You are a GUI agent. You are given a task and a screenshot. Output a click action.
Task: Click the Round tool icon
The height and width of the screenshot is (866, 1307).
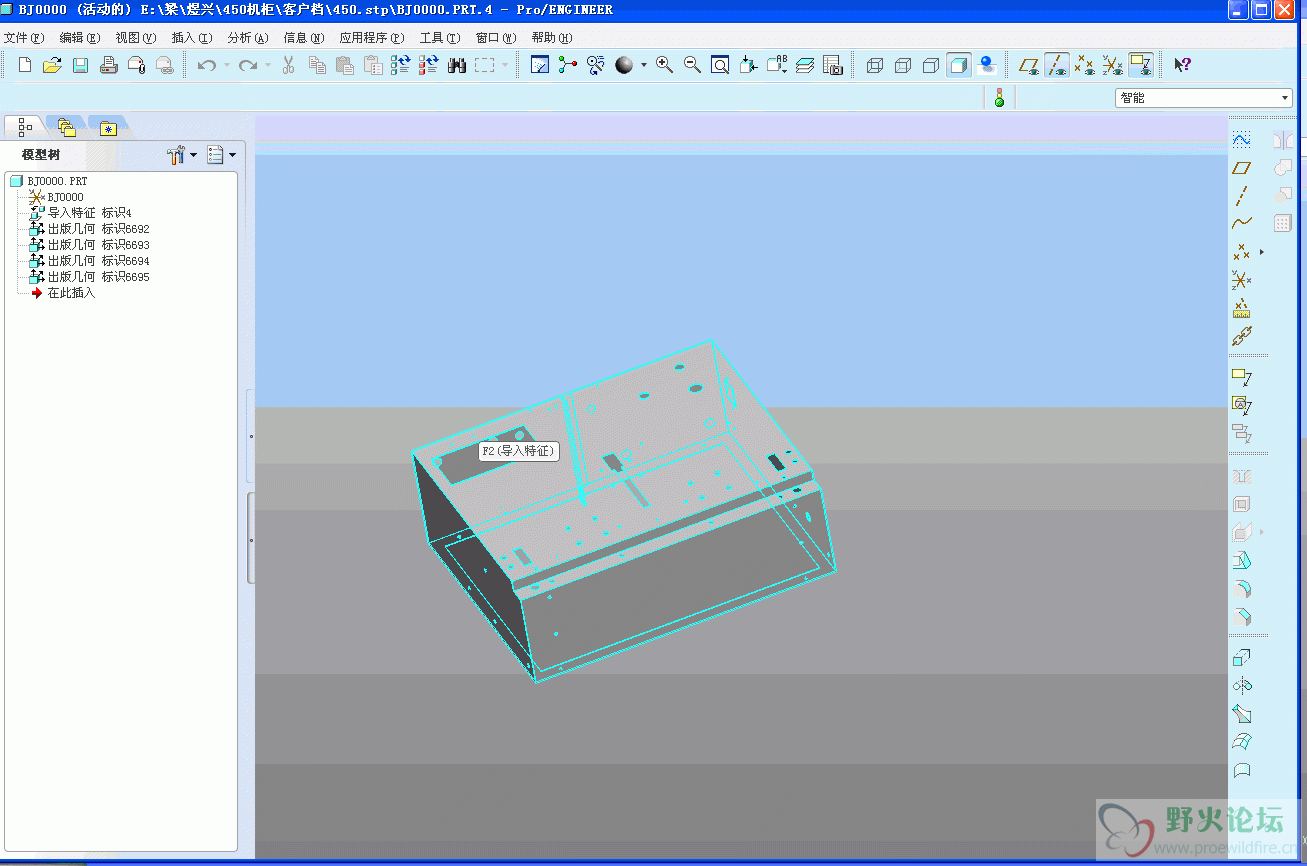(1241, 589)
